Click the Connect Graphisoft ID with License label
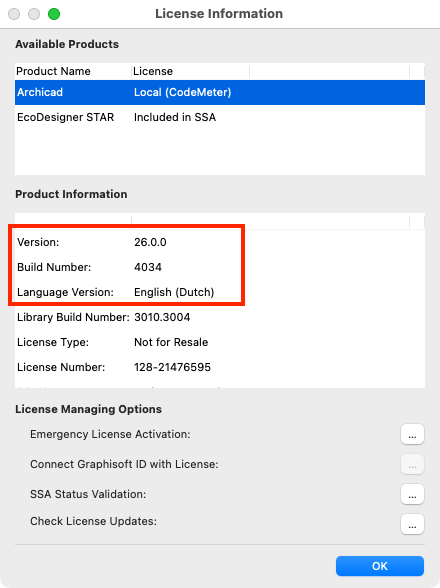 coord(124,464)
